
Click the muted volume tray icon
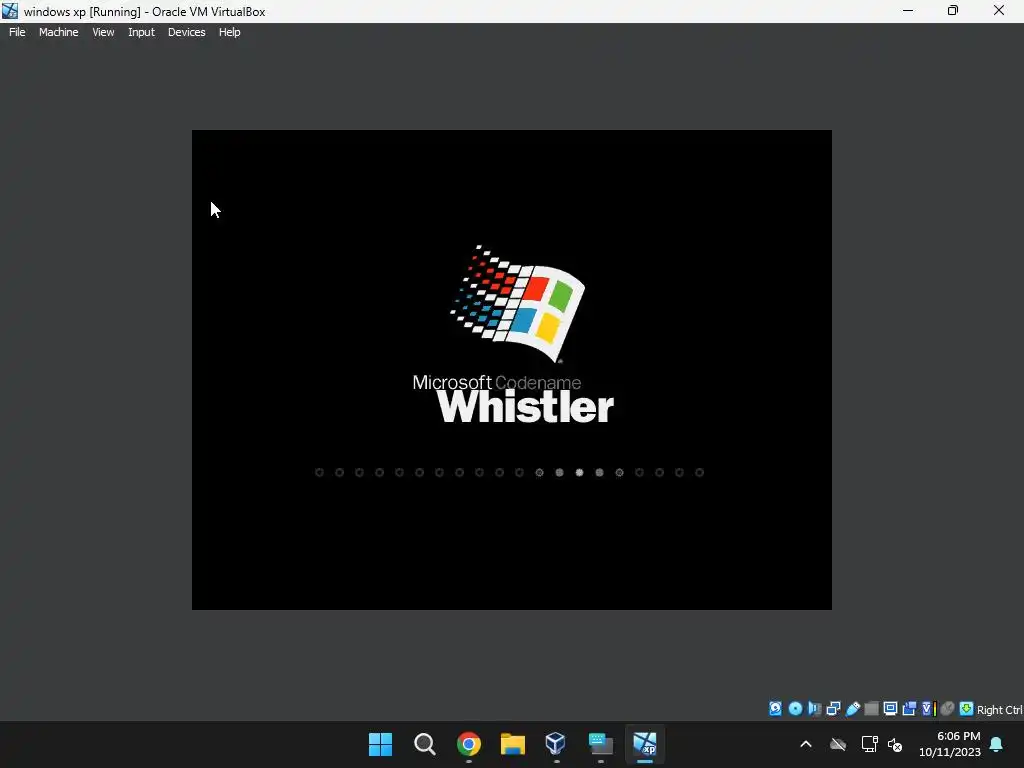[895, 744]
